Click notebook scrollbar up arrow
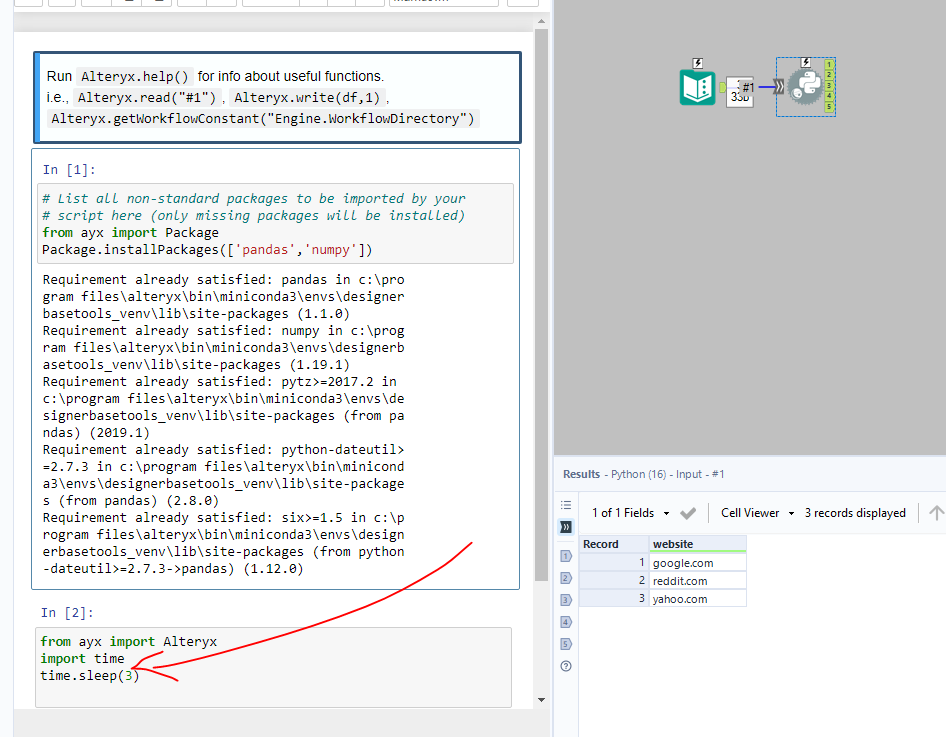Image resolution: width=946 pixels, height=737 pixels. [541, 21]
